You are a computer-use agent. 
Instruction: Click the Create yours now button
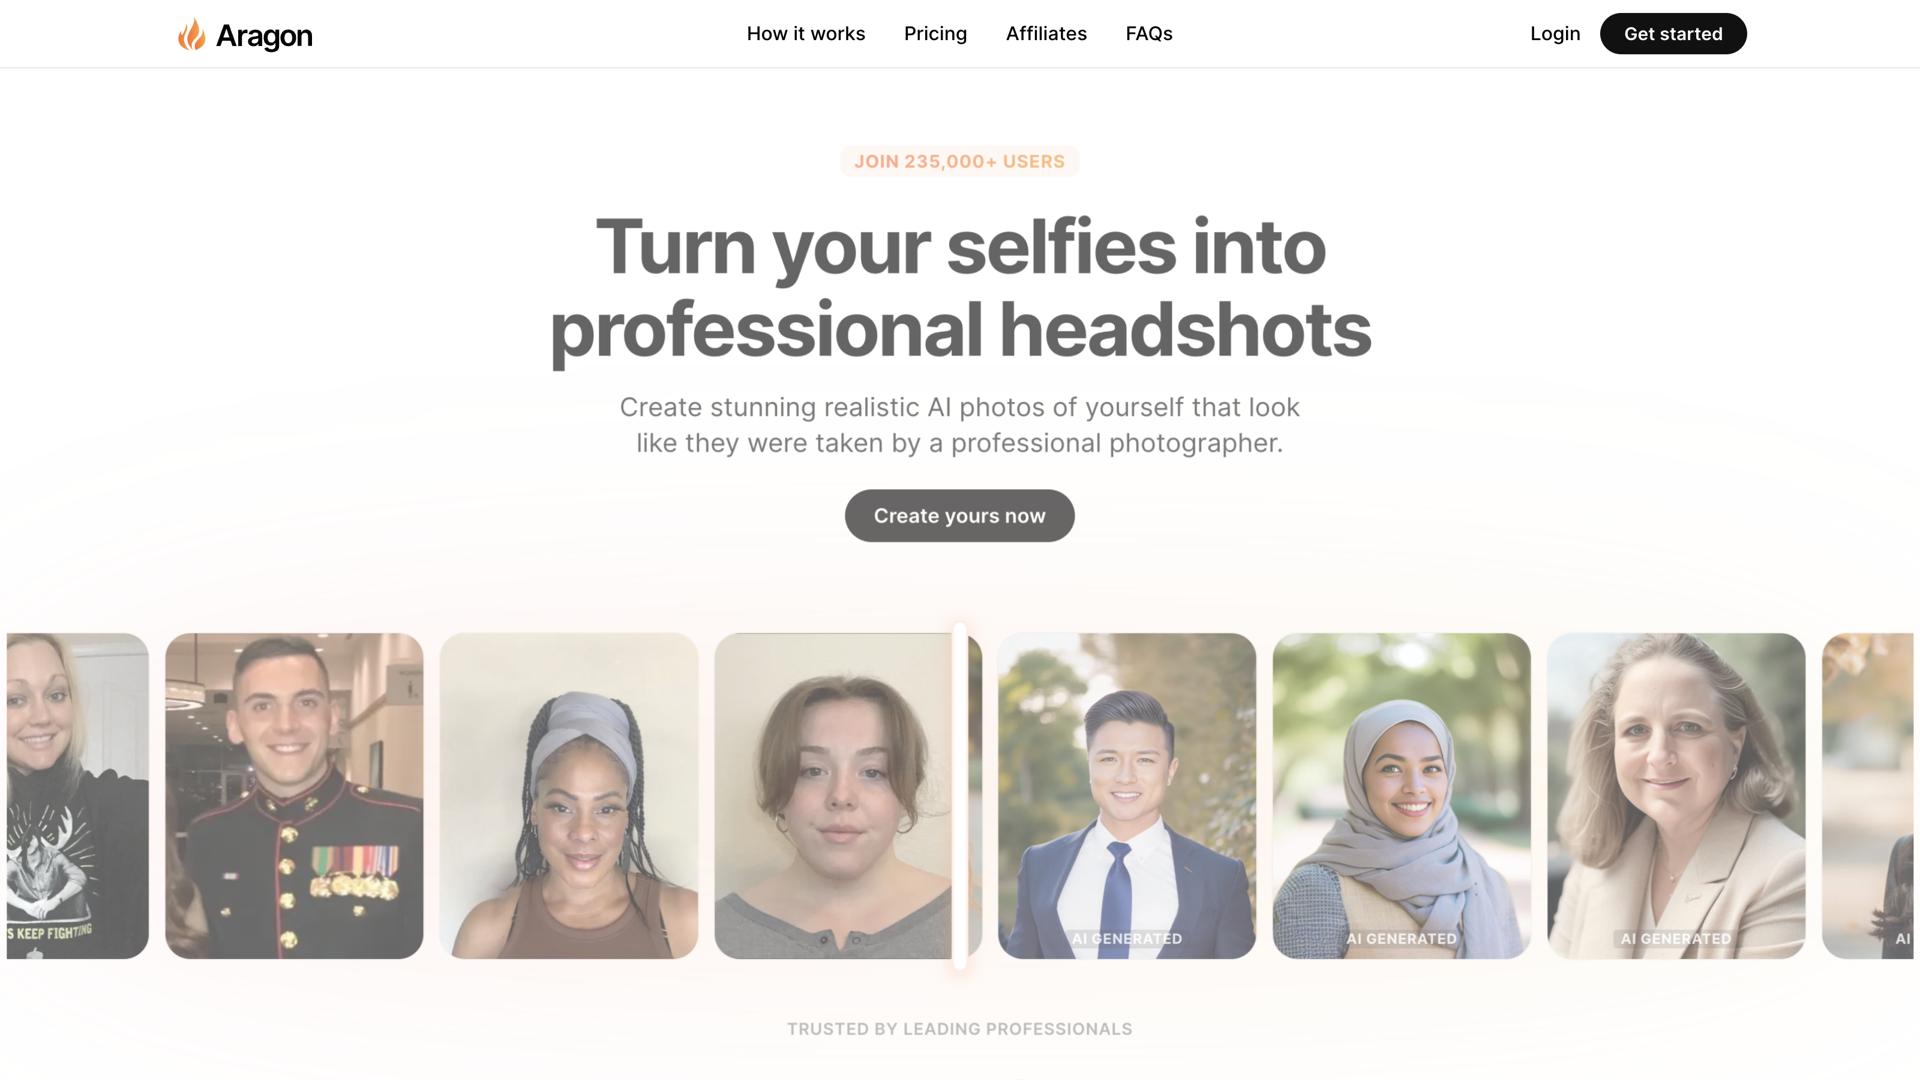959,516
